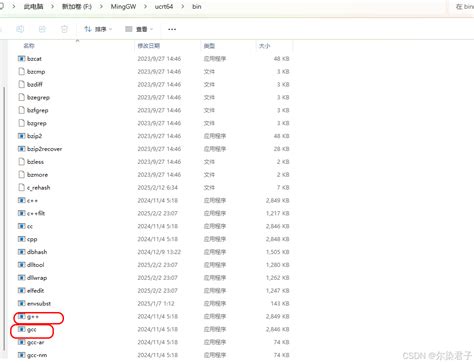Open the 排序 sort dropdown

(x=98, y=29)
